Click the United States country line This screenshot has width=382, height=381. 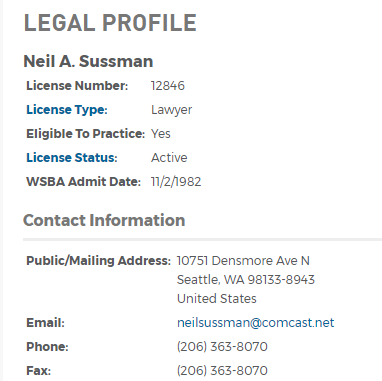[217, 299]
